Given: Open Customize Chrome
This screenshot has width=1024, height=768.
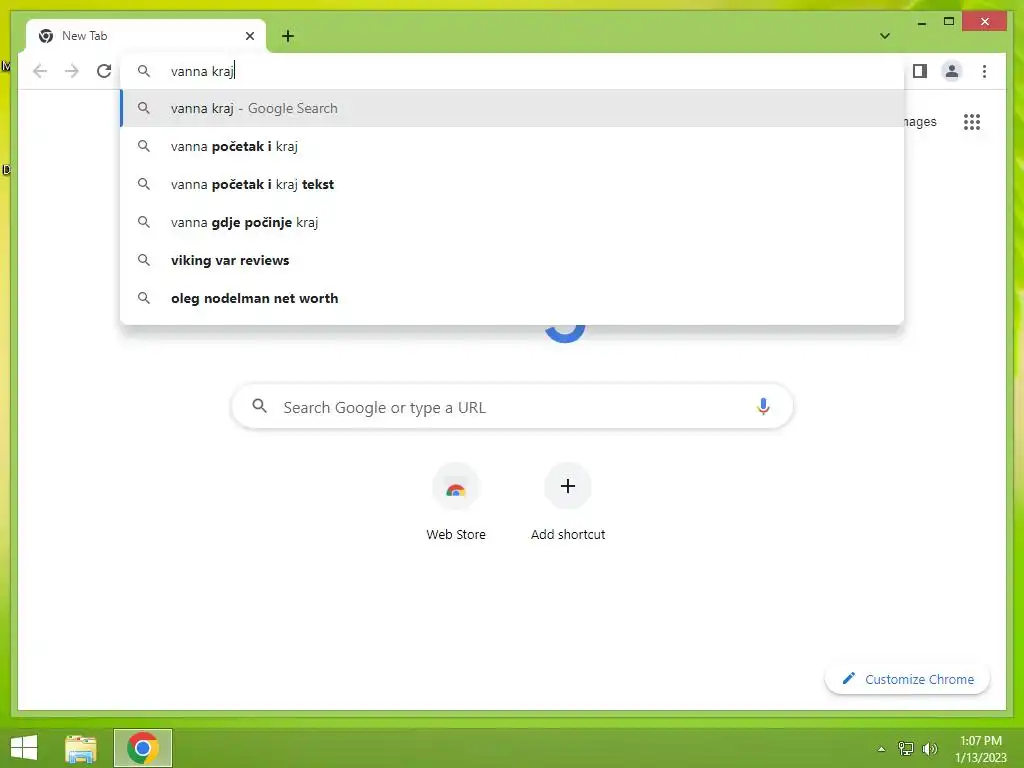Looking at the screenshot, I should coord(908,679).
